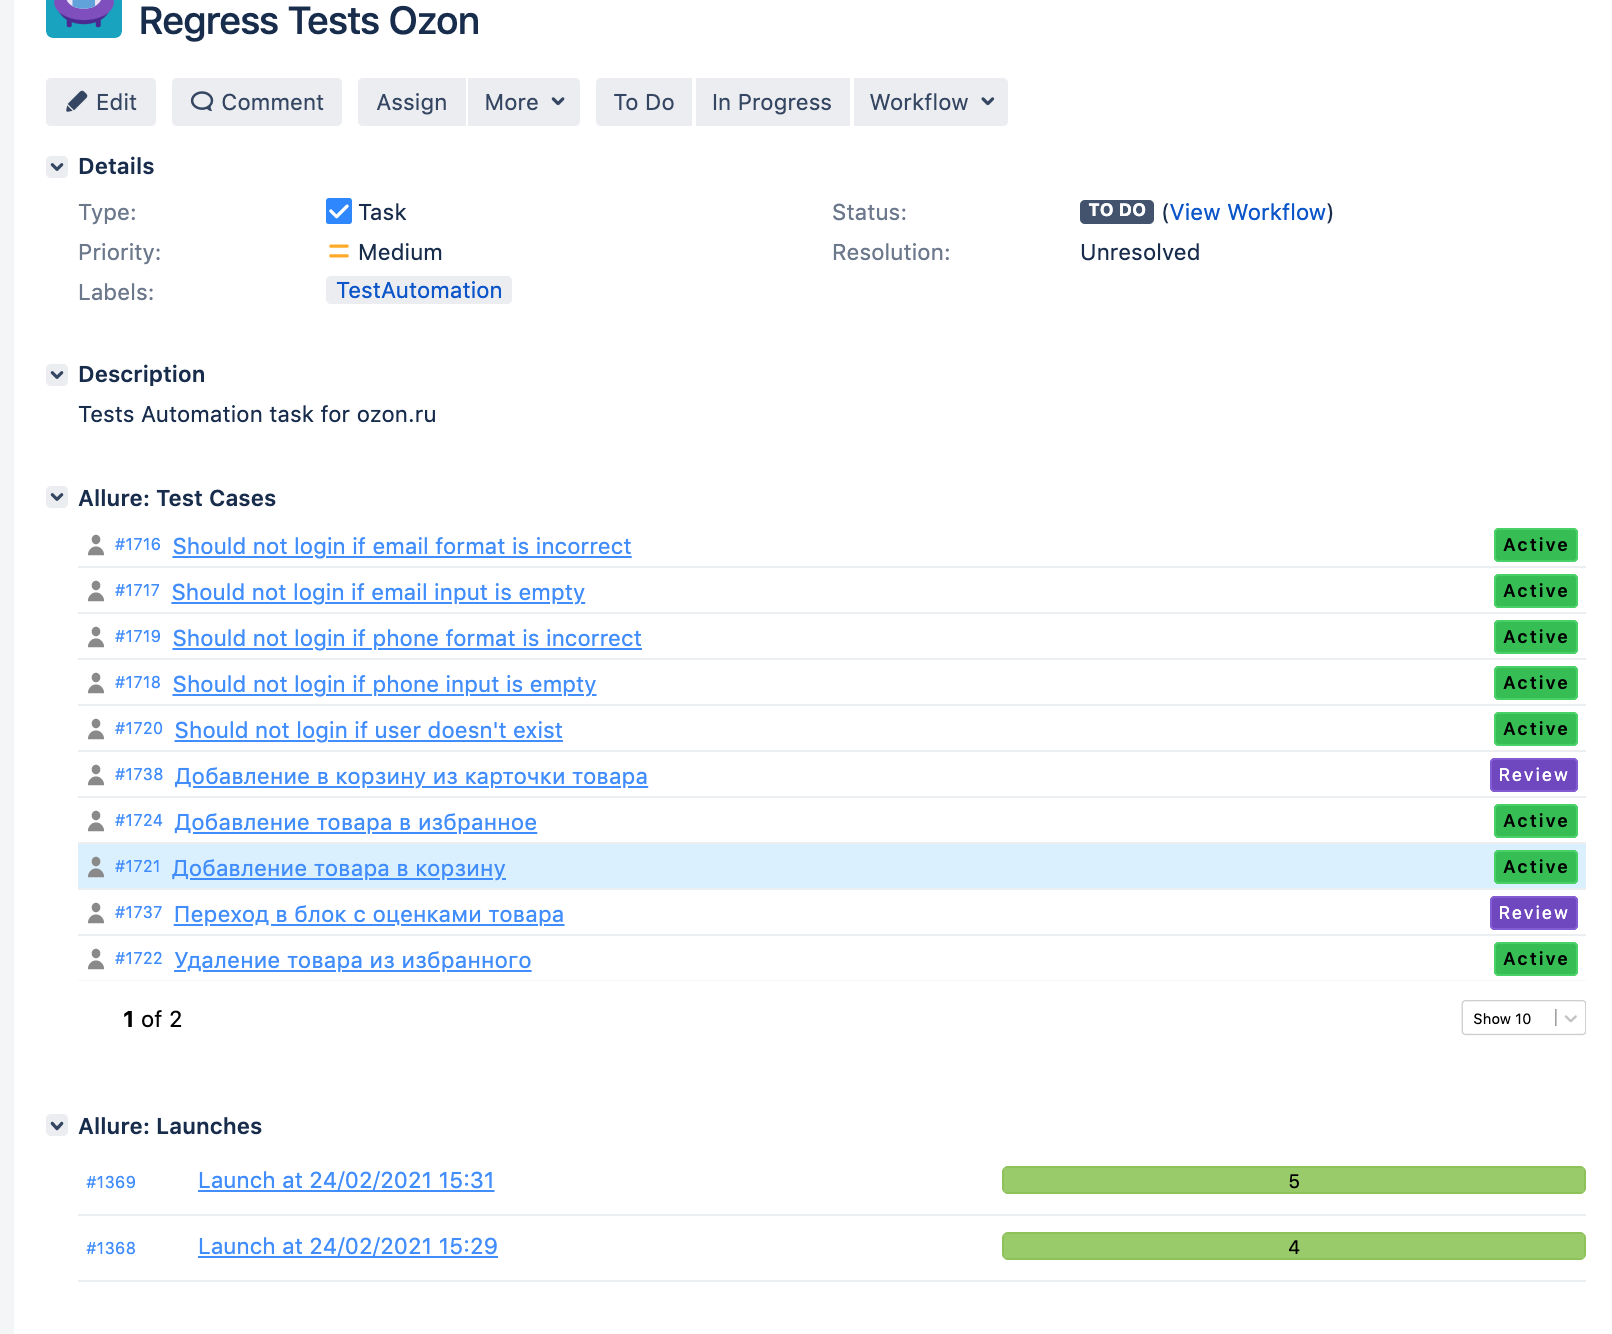This screenshot has width=1612, height=1334.
Task: Open launch 'Launch at 24/02/2021 15:29'
Action: (348, 1246)
